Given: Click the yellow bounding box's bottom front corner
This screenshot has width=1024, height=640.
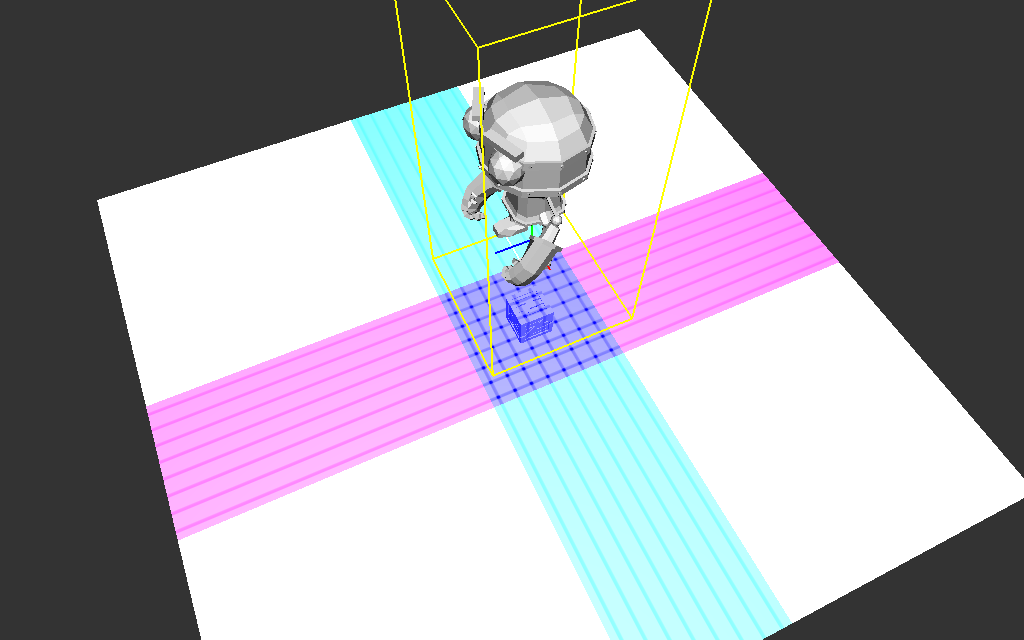Looking at the screenshot, I should click(x=490, y=373).
